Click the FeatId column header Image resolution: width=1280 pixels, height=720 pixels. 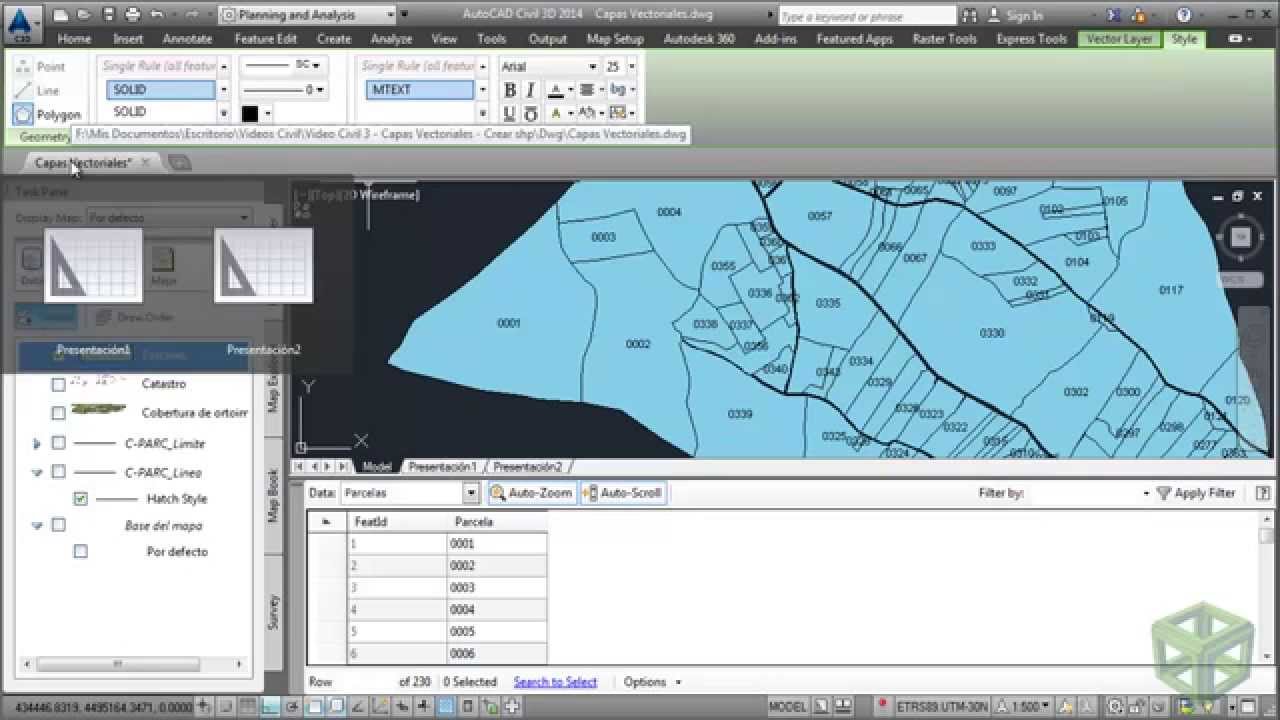(x=397, y=522)
